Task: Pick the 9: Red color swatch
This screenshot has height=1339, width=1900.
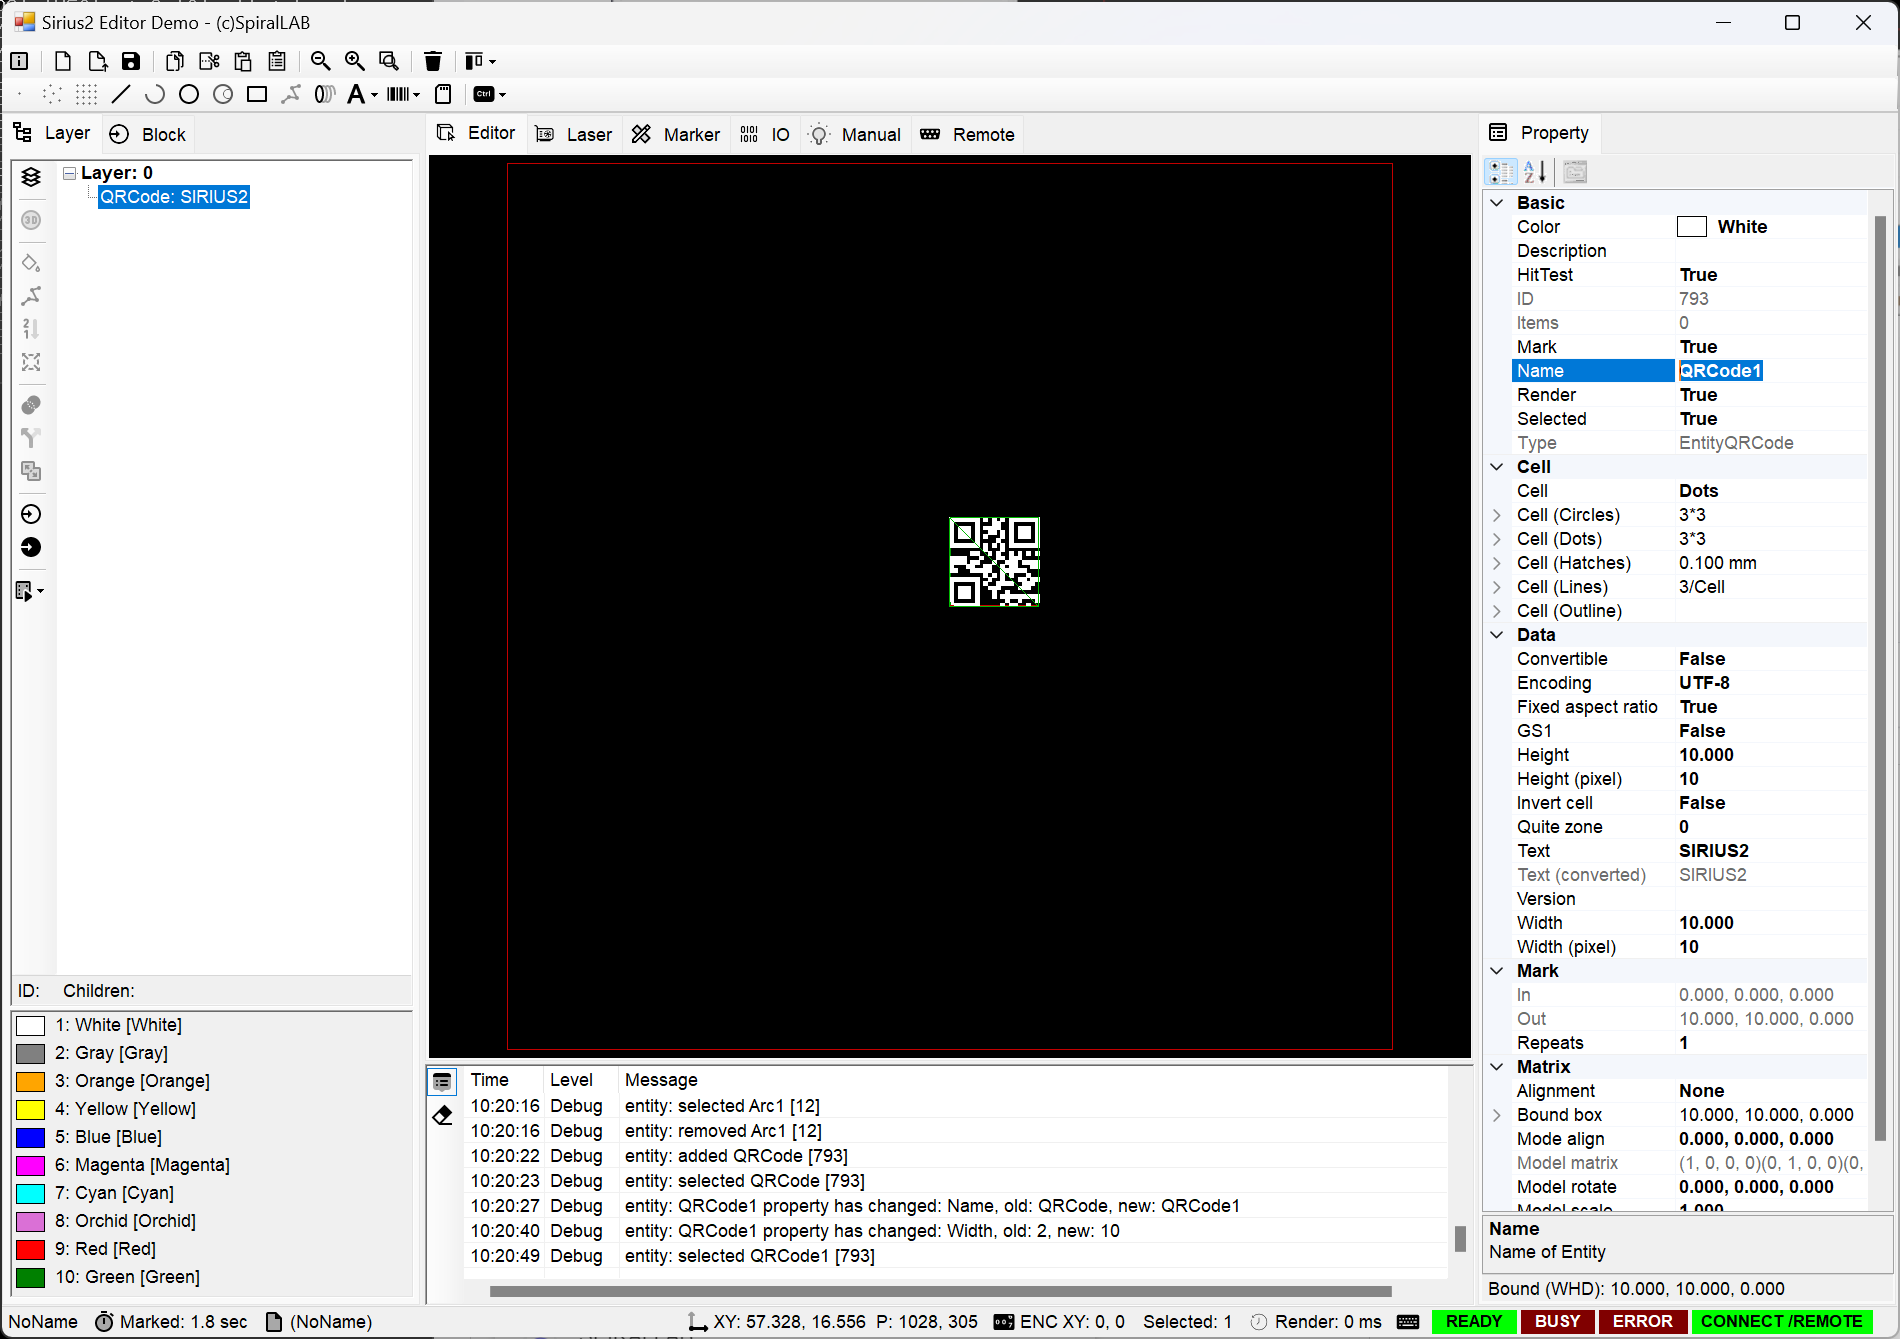Action: pos(31,1249)
